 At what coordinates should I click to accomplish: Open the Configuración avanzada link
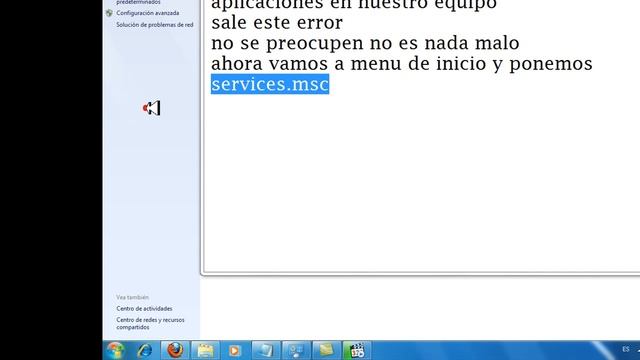148,13
